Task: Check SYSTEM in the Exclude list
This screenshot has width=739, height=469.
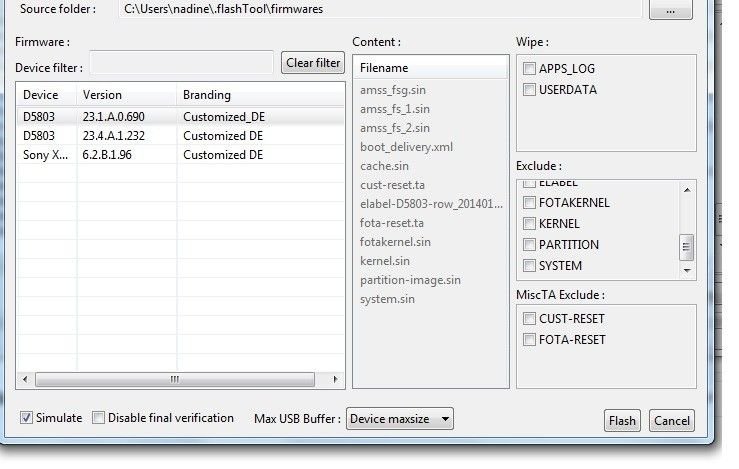Action: (529, 266)
